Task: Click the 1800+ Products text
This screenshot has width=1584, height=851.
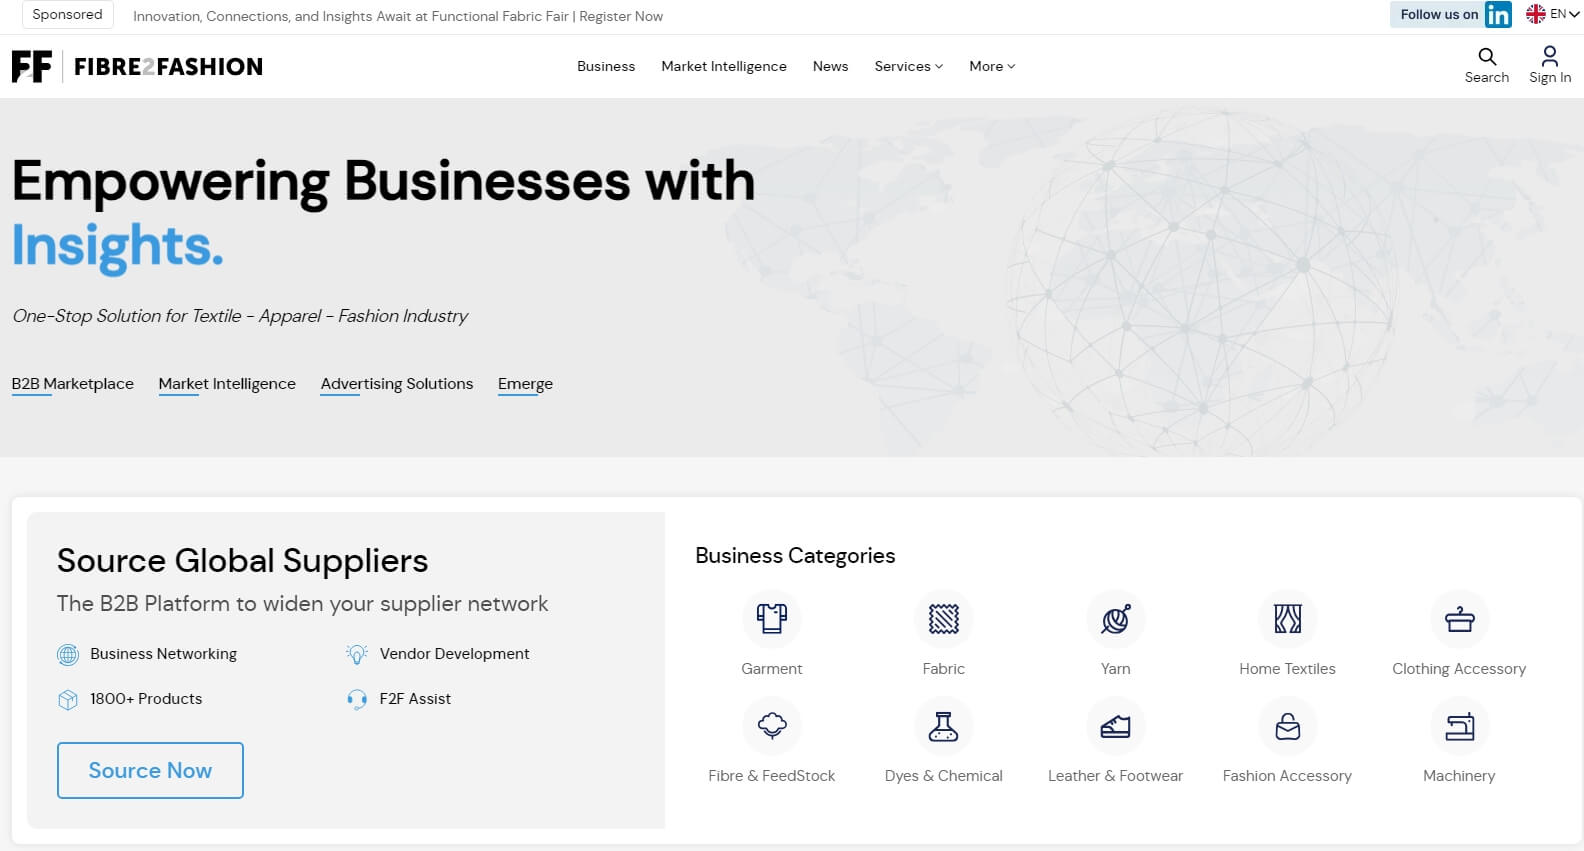Action: 146,699
